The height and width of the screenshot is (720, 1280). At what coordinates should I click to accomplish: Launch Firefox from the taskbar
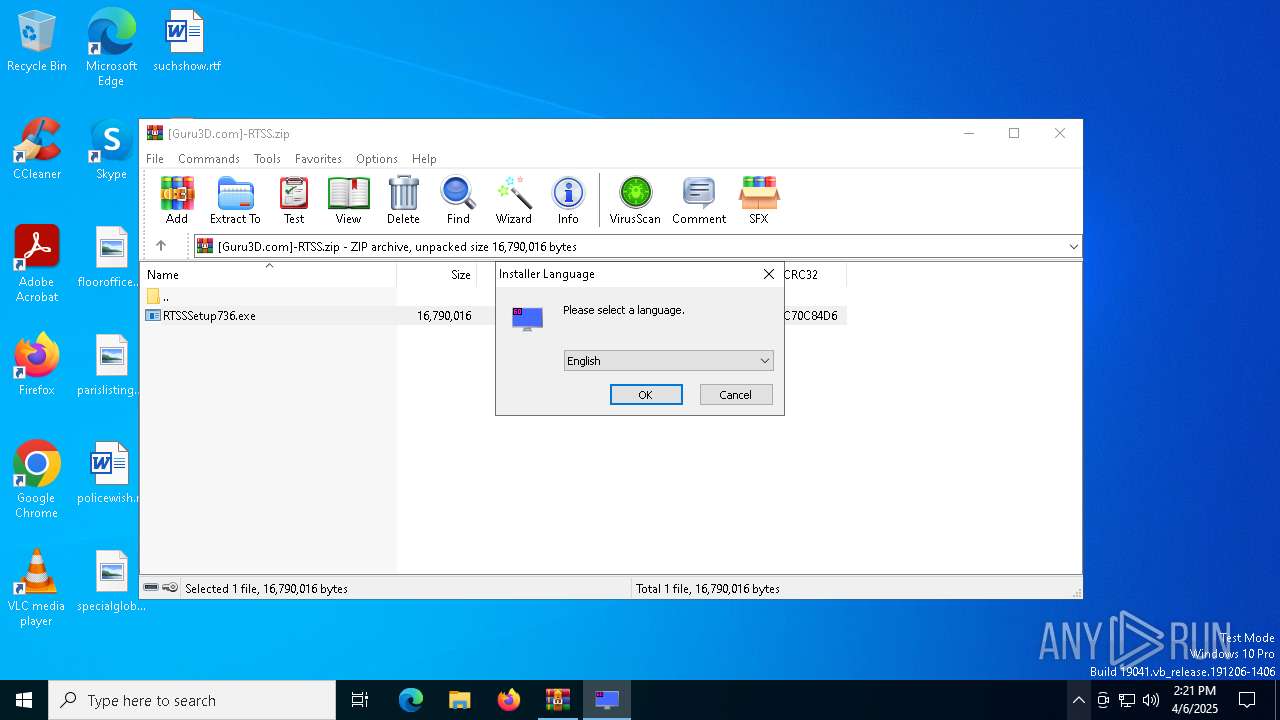coord(508,700)
